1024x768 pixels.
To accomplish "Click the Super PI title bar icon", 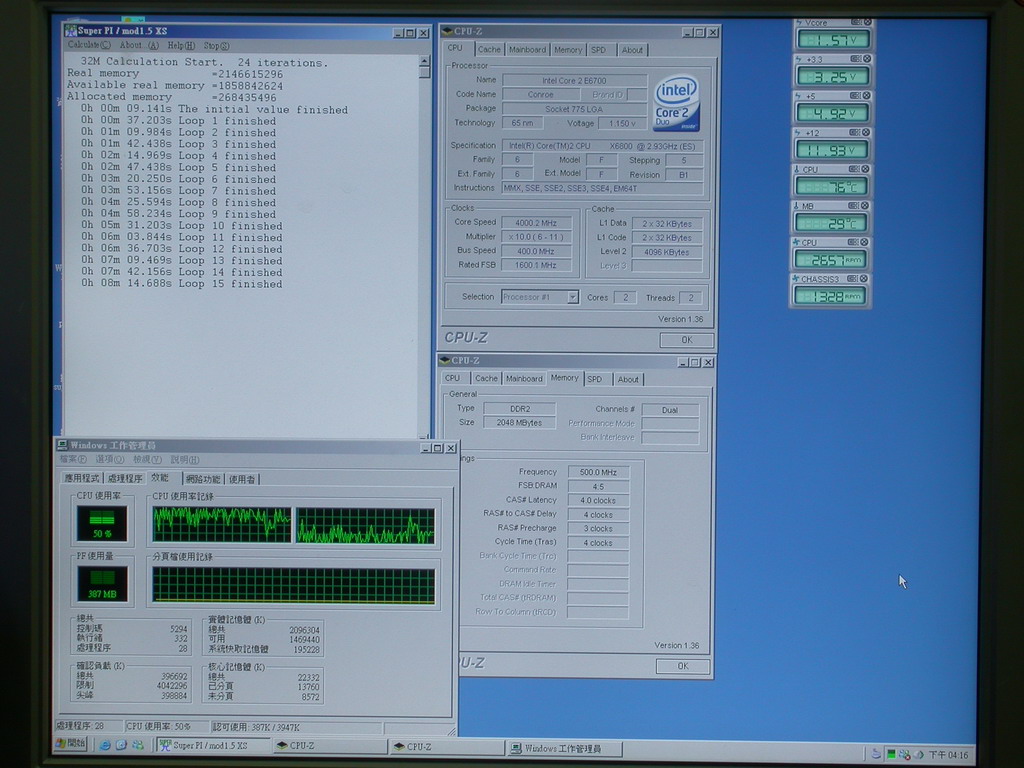I will [71, 31].
